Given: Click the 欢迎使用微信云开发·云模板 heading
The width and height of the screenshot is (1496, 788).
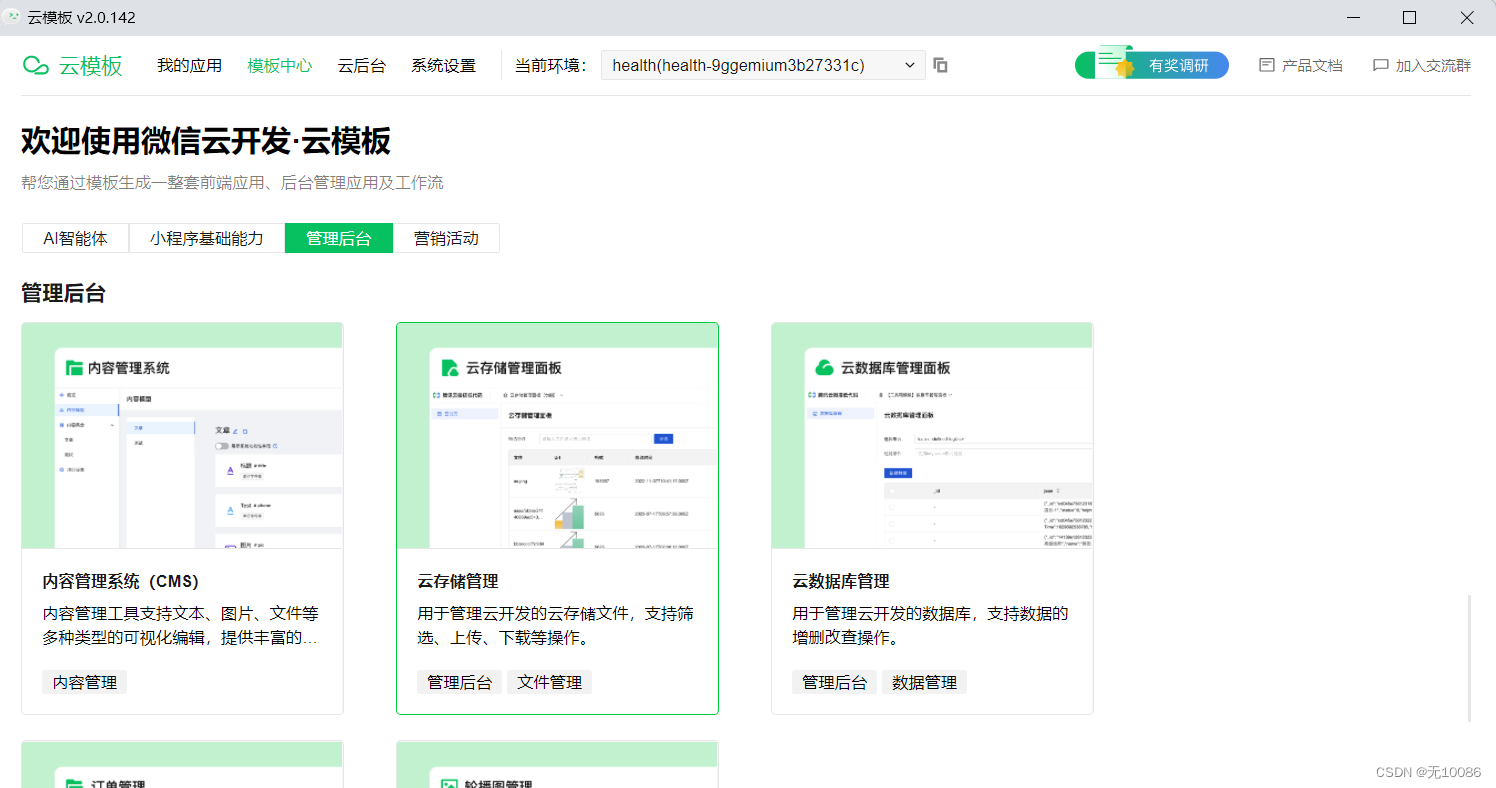Looking at the screenshot, I should (x=206, y=142).
